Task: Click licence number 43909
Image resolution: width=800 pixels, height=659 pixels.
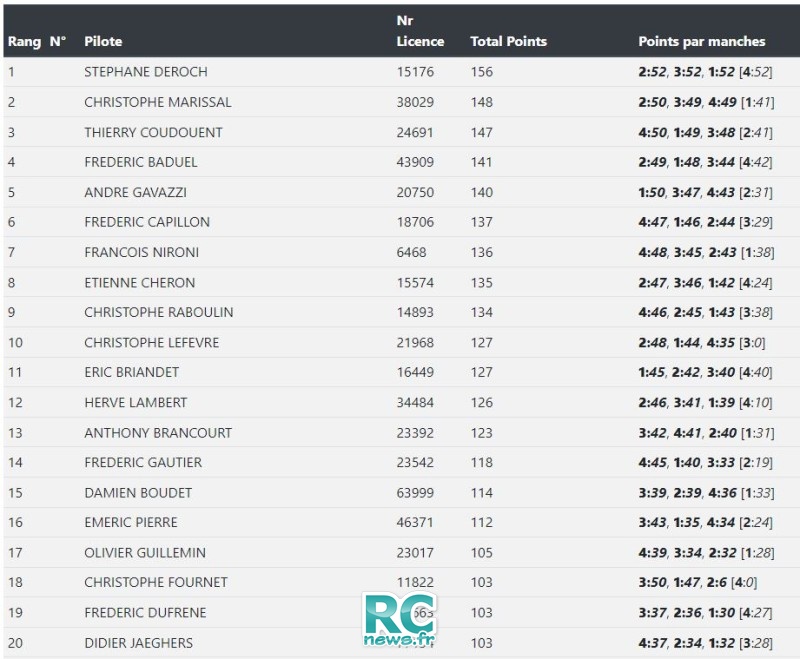Action: tap(415, 162)
